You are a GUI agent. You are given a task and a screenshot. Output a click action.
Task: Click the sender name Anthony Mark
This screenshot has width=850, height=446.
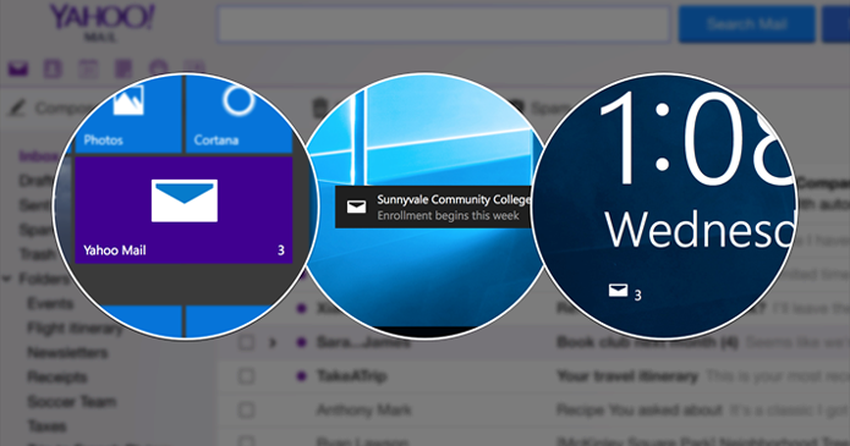pos(364,410)
